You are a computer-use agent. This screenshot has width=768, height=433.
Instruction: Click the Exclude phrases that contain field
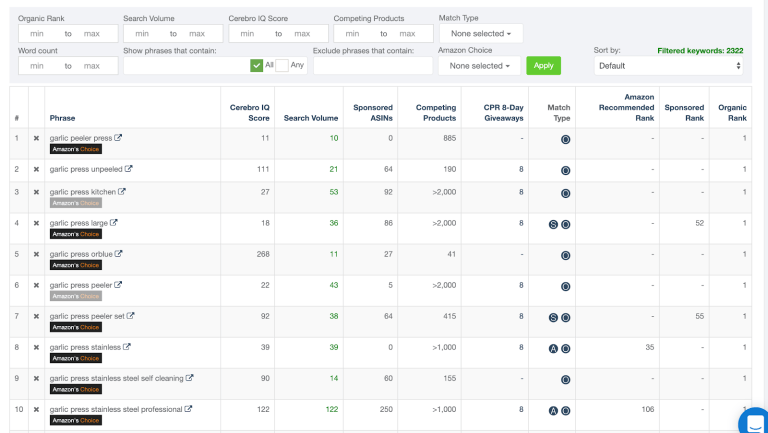373,66
